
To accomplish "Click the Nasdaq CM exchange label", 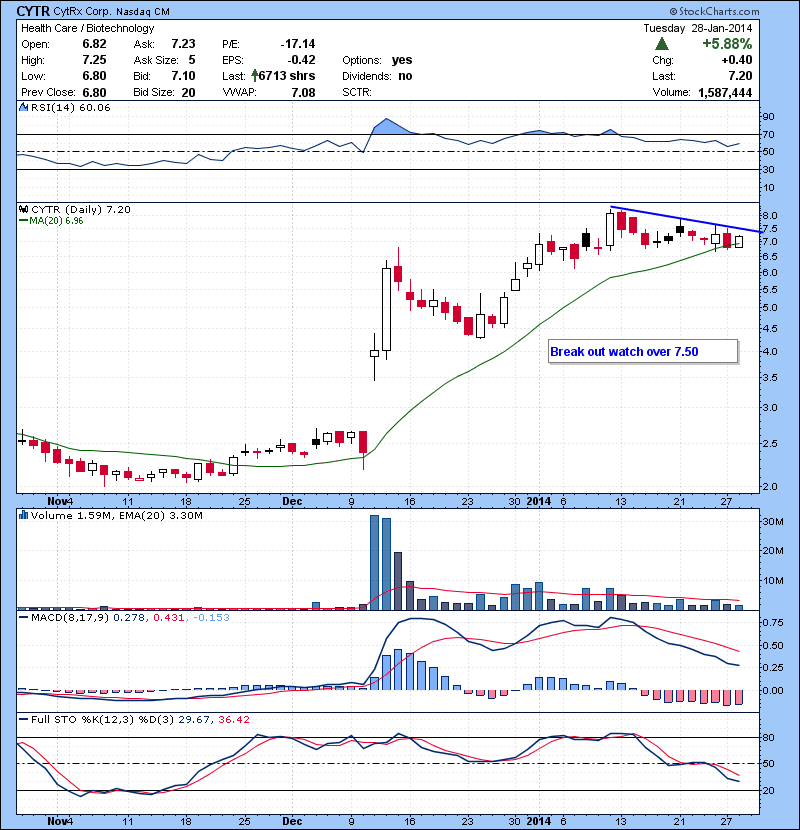I will (142, 12).
